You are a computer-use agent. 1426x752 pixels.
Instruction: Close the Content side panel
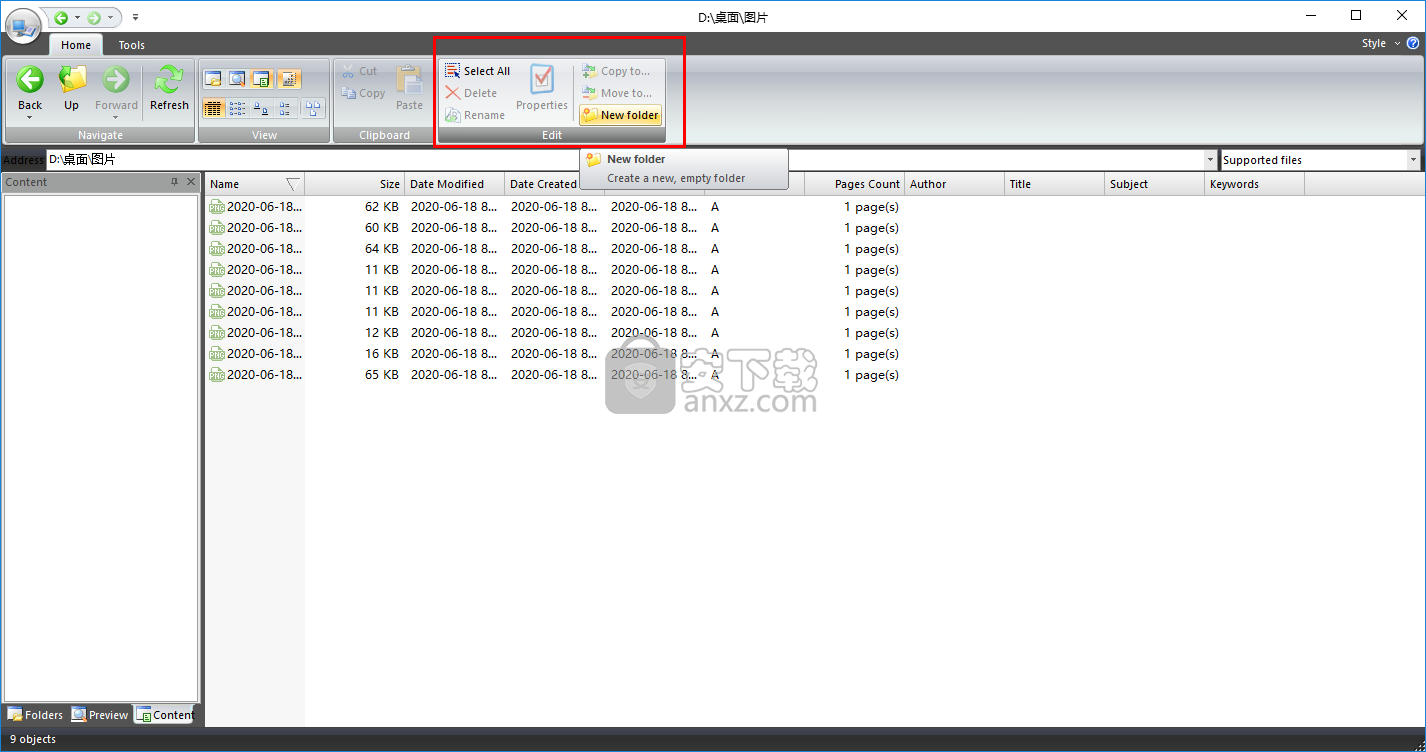[191, 182]
